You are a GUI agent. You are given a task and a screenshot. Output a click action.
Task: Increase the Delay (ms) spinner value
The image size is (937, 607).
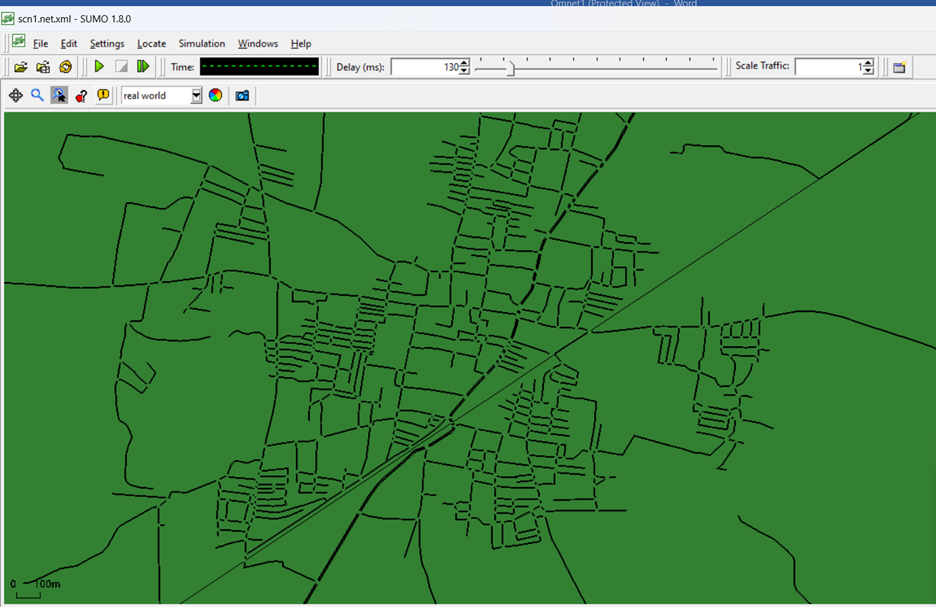(x=464, y=63)
